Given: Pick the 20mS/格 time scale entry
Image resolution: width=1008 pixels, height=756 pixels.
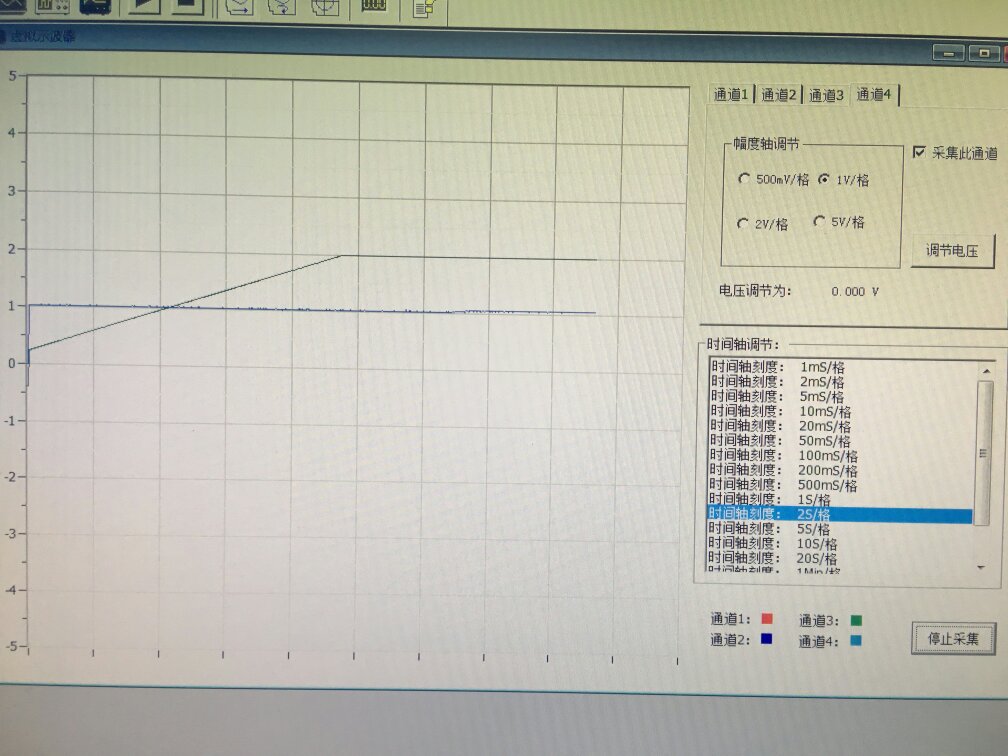Looking at the screenshot, I should tap(842, 426).
